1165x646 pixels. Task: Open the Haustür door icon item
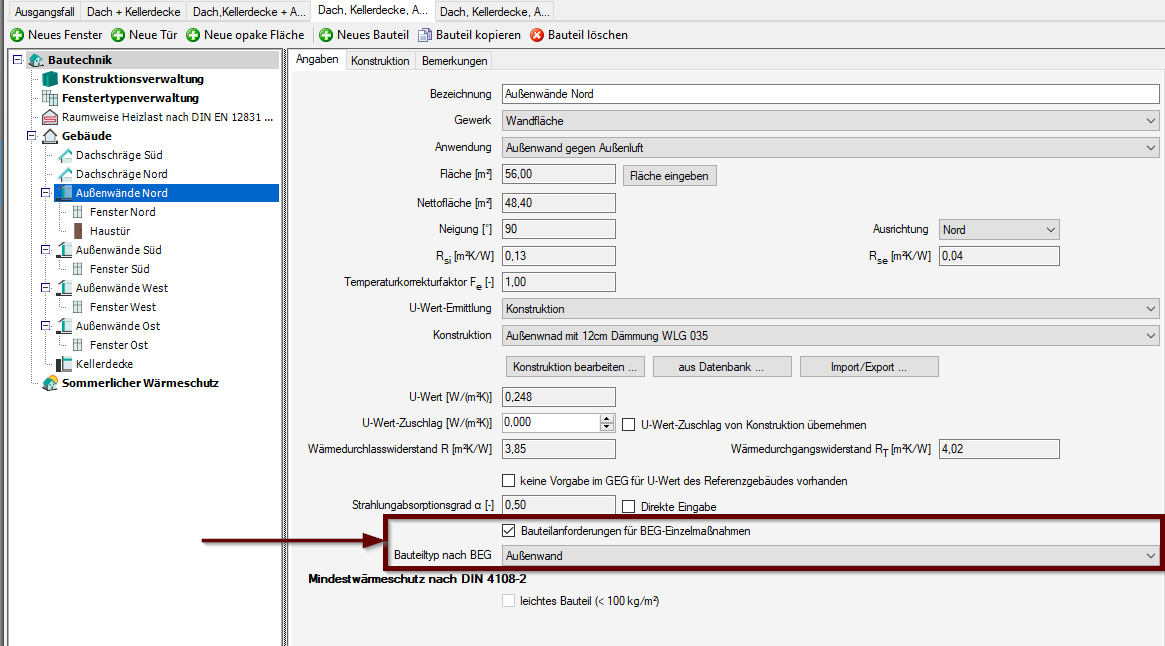pyautogui.click(x=78, y=231)
